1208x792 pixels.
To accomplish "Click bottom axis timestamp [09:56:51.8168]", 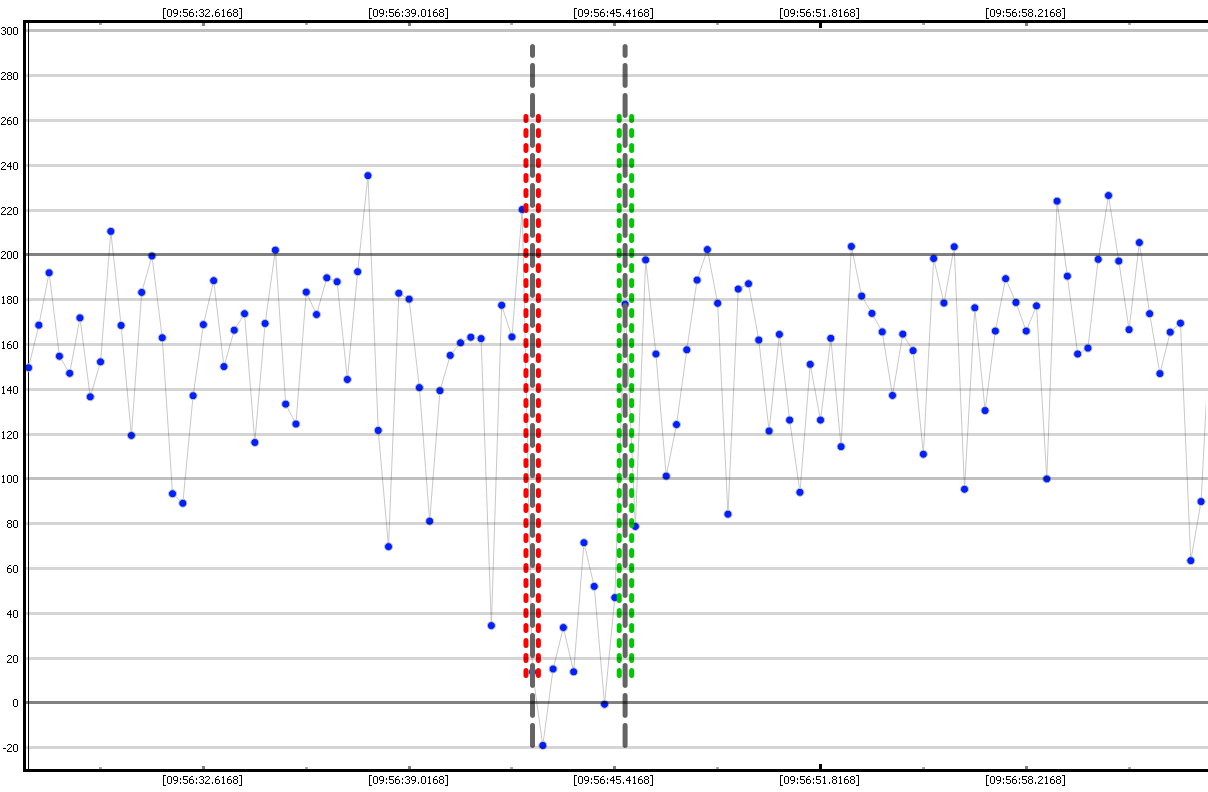I will coord(819,780).
